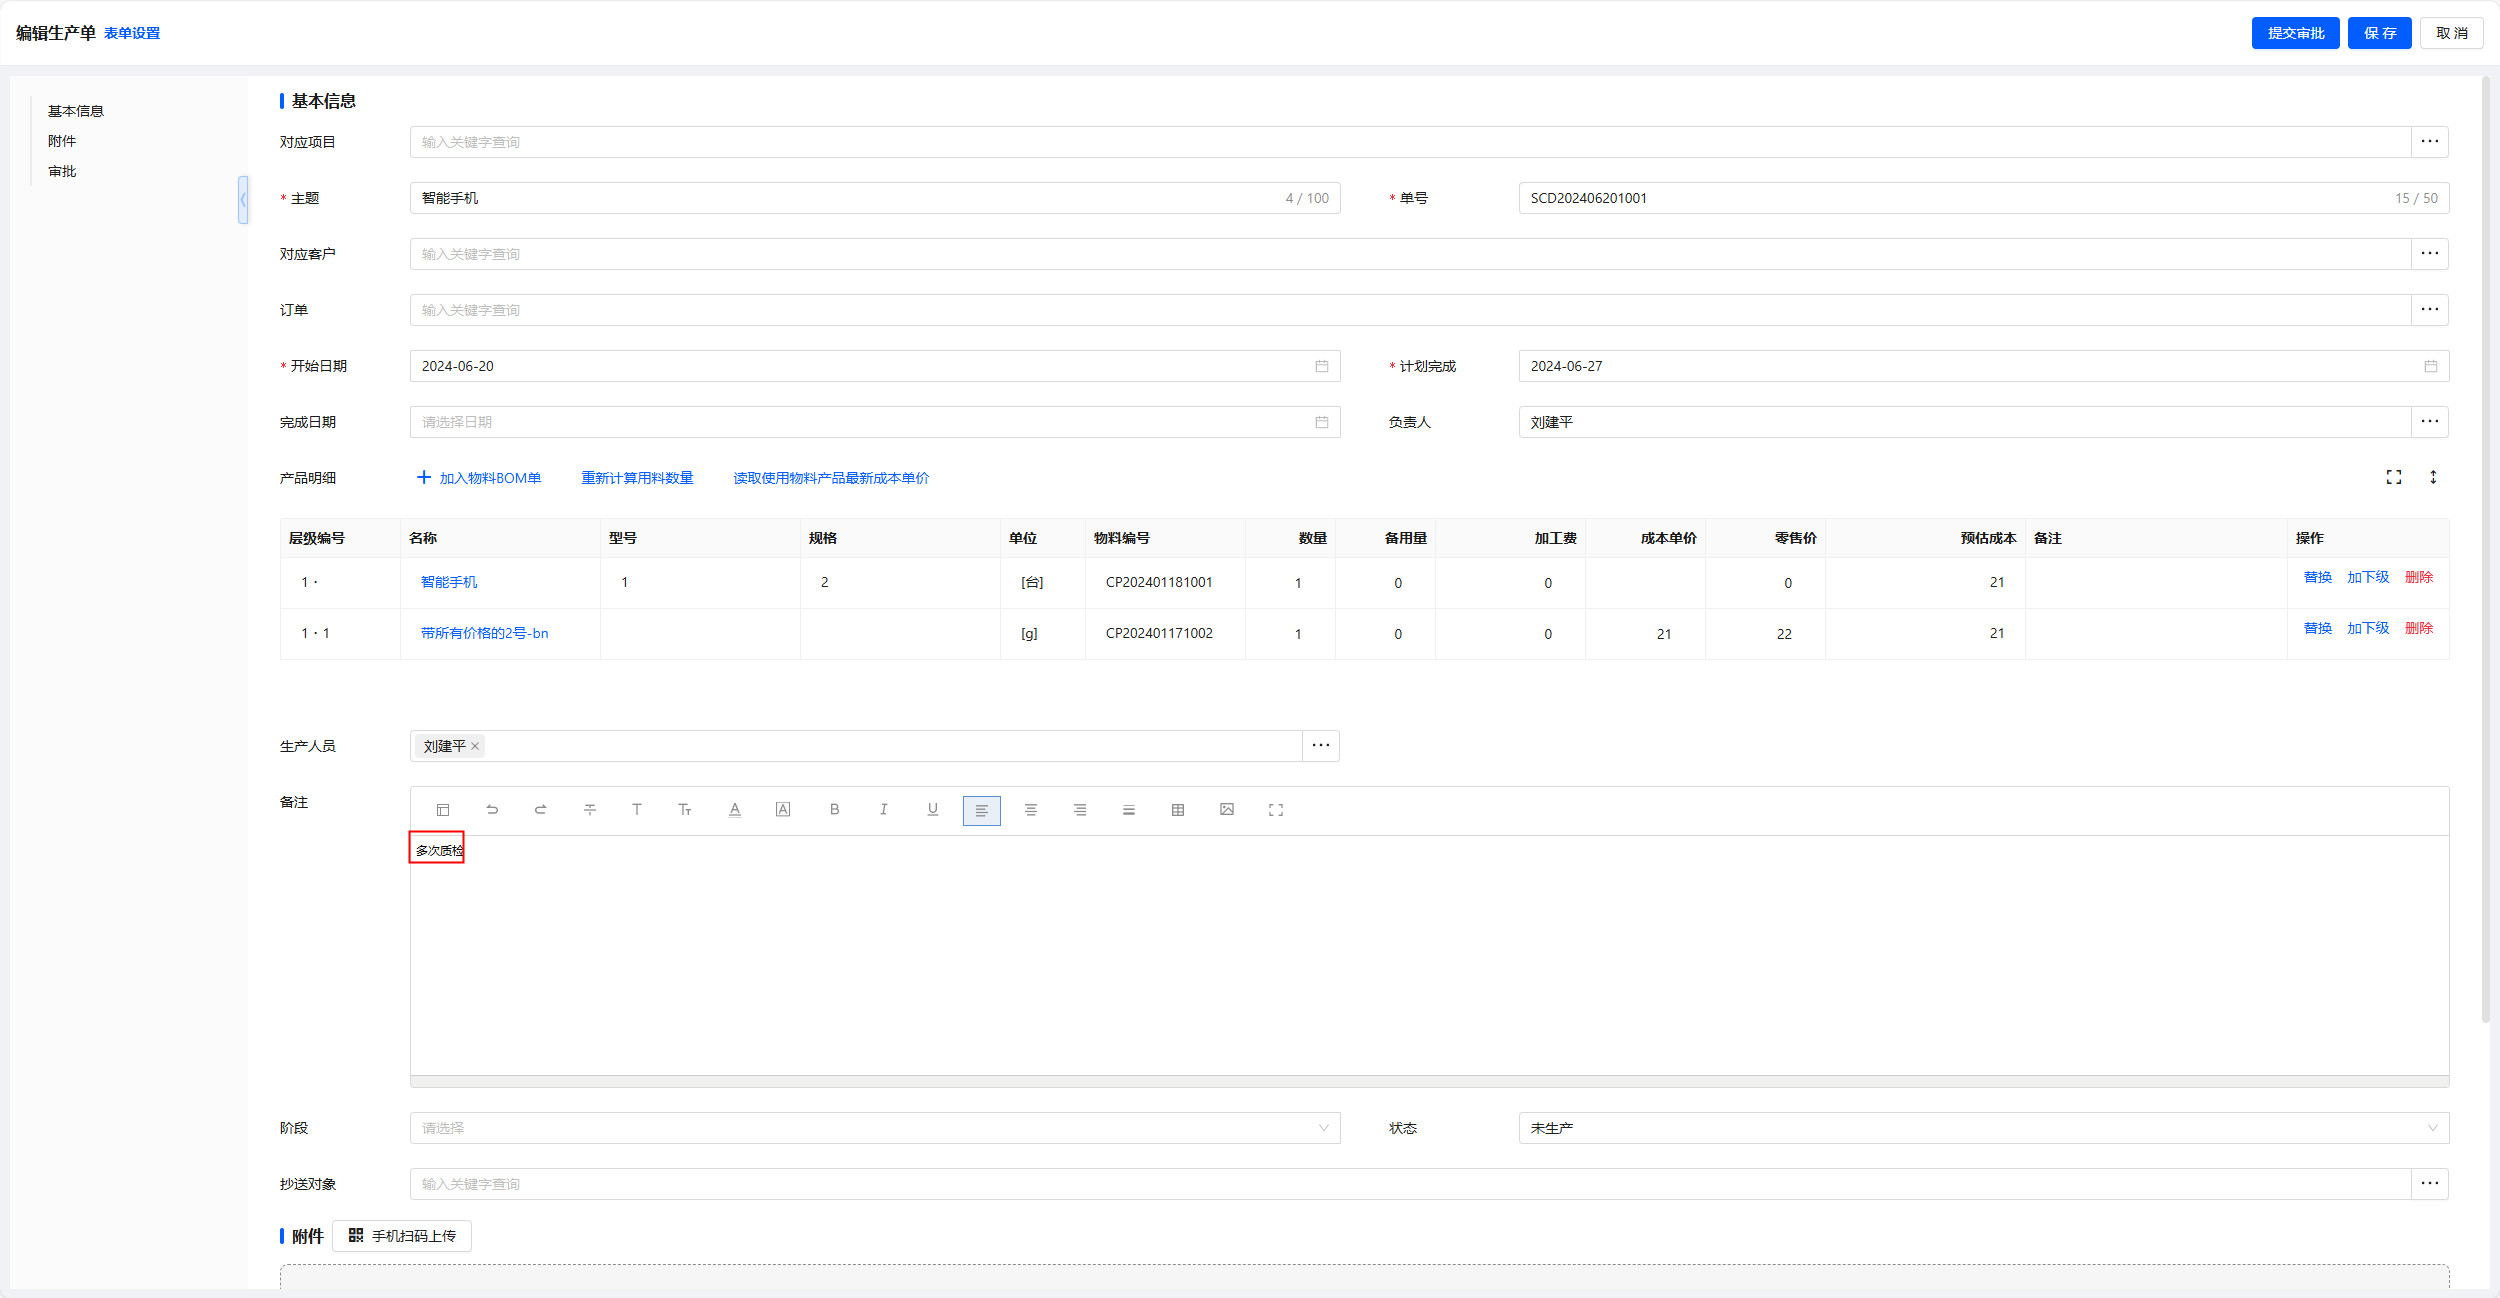Toggle italic formatting in remarks
The image size is (2500, 1298).
point(883,810)
